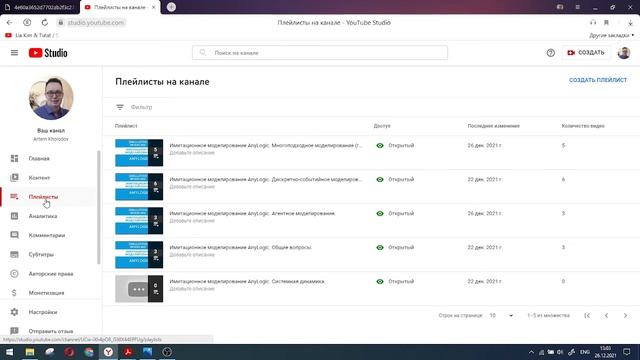This screenshot has height=360, width=640.
Task: Click eye visibility icon for Общие вопросы playlist
Action: click(380, 247)
